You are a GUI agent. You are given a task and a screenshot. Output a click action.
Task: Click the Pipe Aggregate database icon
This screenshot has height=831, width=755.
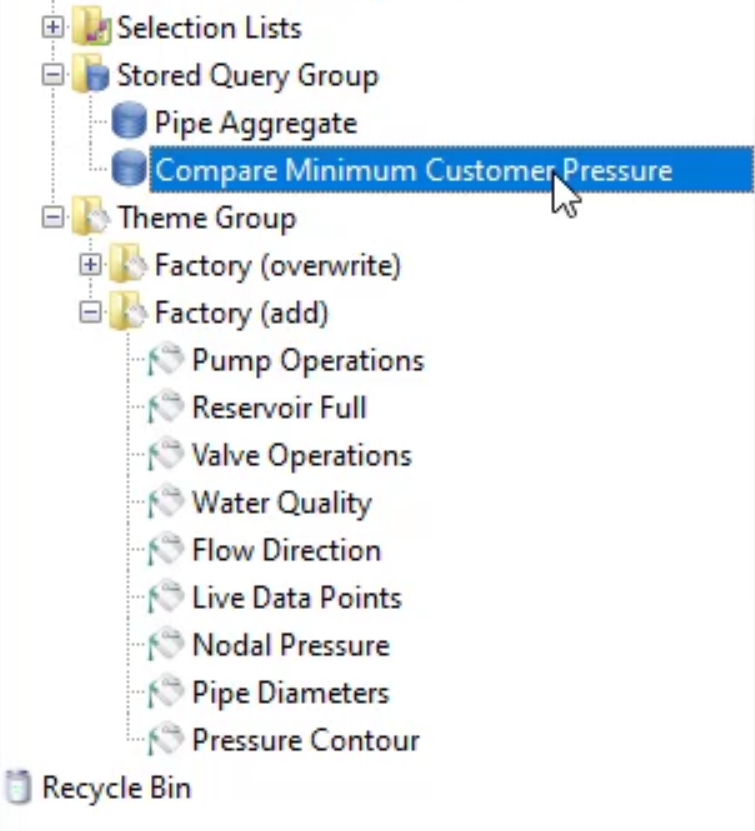coord(129,121)
